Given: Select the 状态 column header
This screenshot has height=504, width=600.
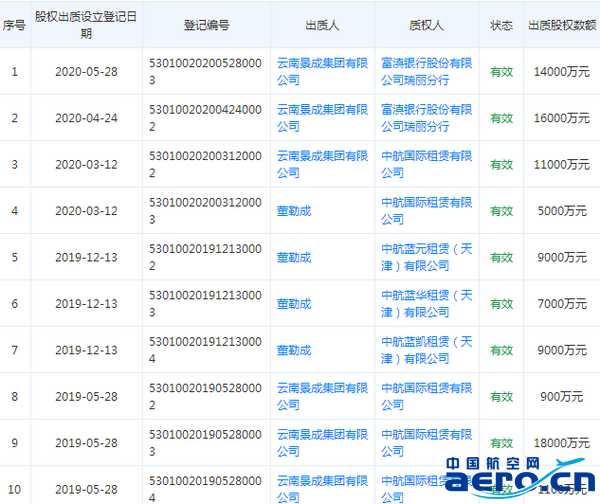Looking at the screenshot, I should pos(501,25).
